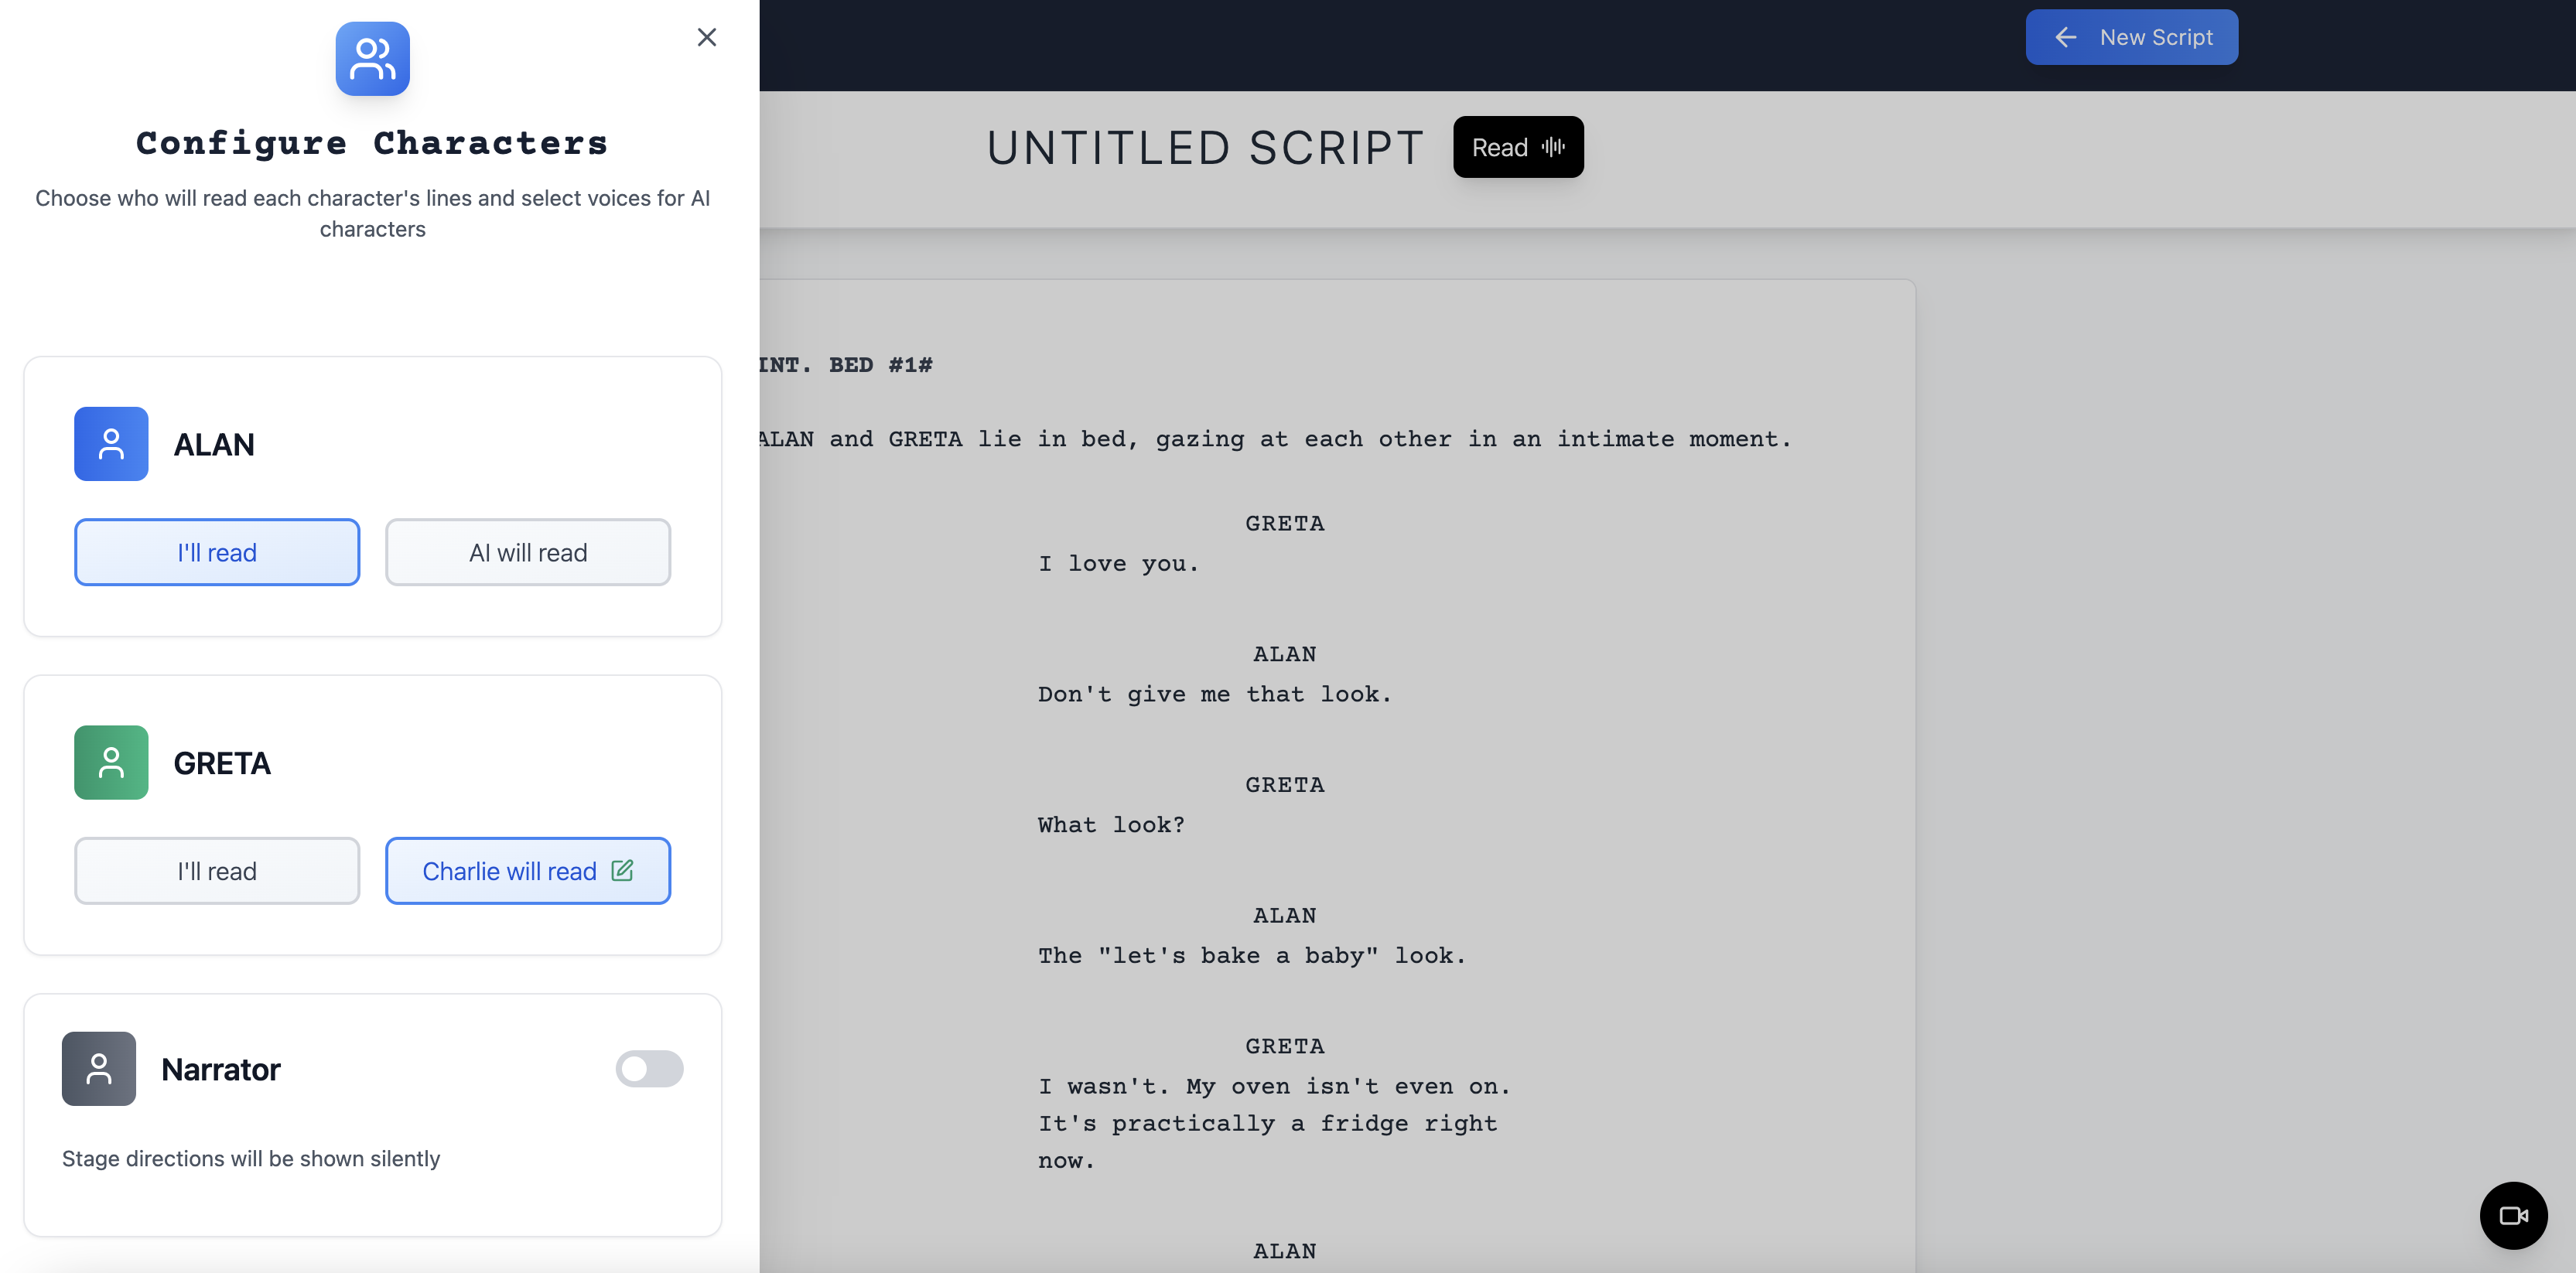Enable the Narrator toggle switch

[649, 1068]
